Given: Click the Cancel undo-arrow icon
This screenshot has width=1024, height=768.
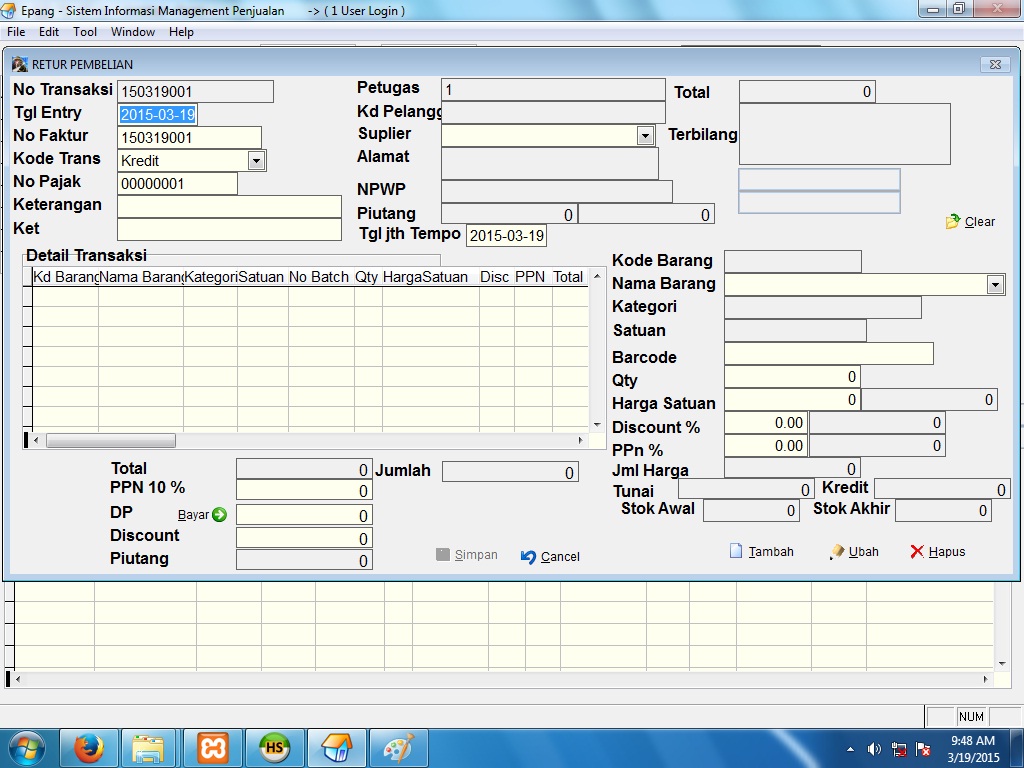Looking at the screenshot, I should 529,557.
